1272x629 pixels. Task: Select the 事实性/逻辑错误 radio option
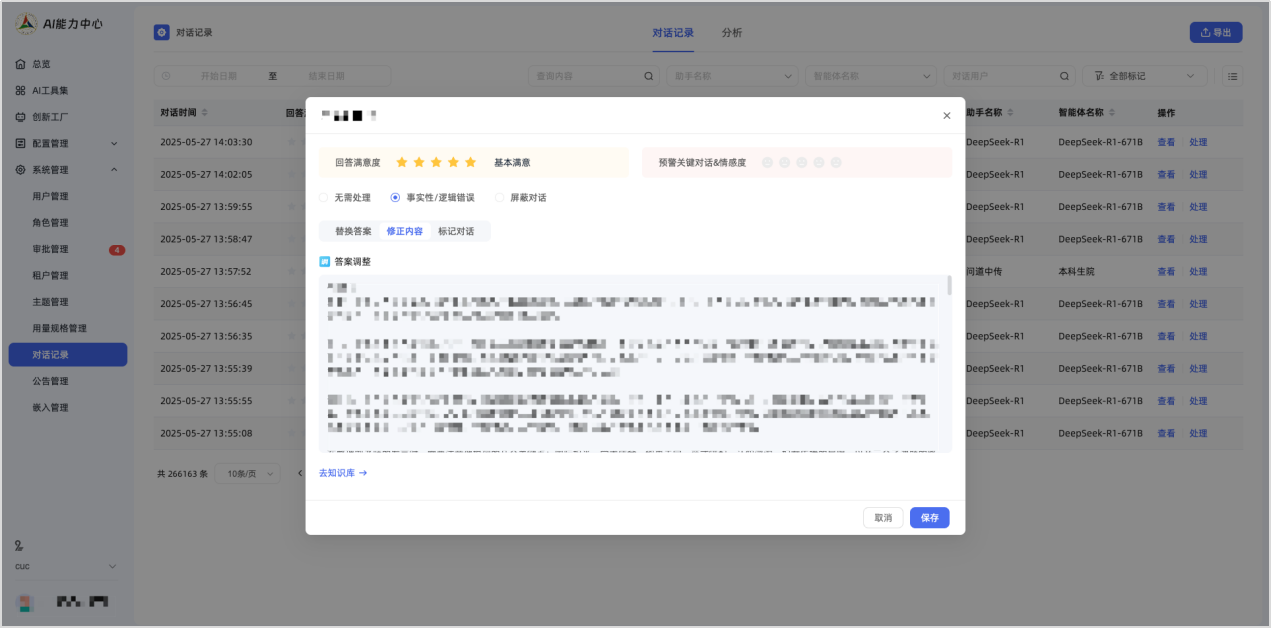(395, 198)
